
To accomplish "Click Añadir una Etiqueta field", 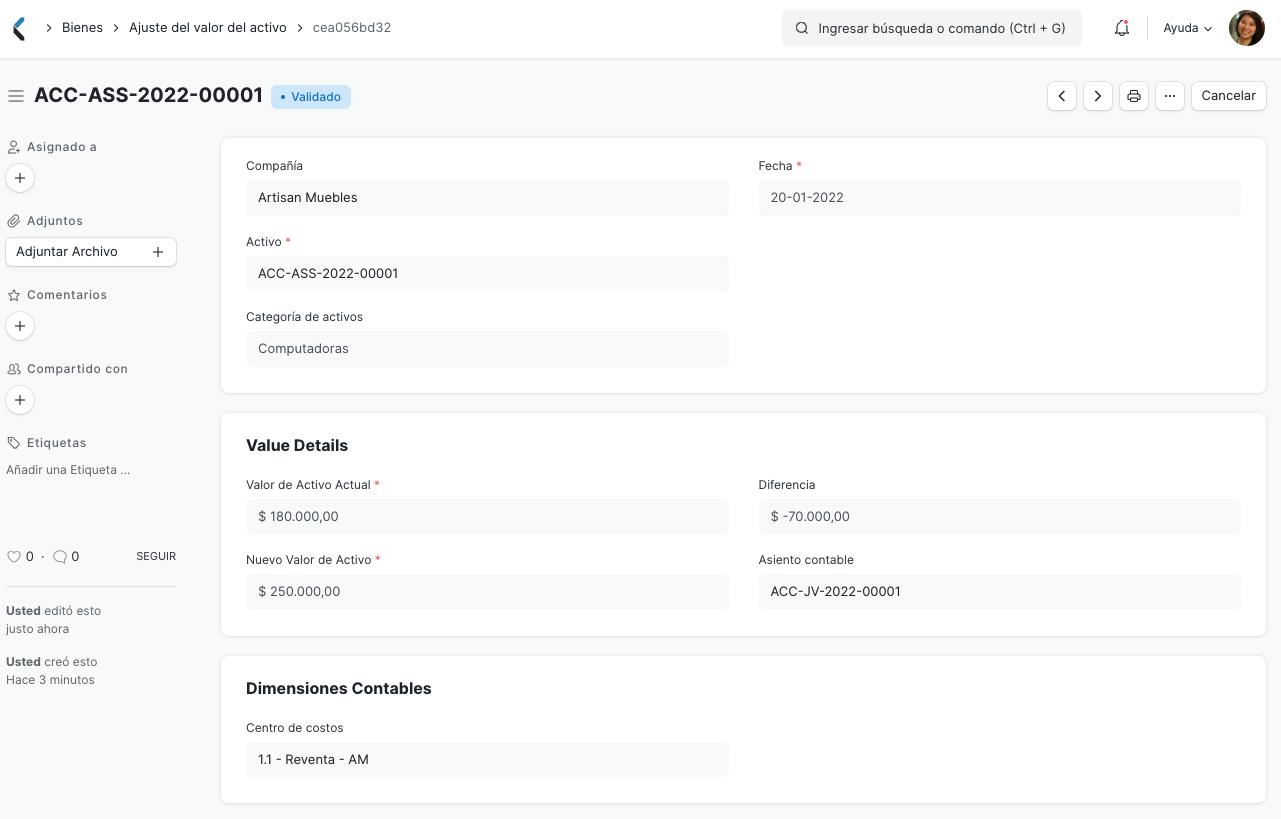I will (68, 469).
